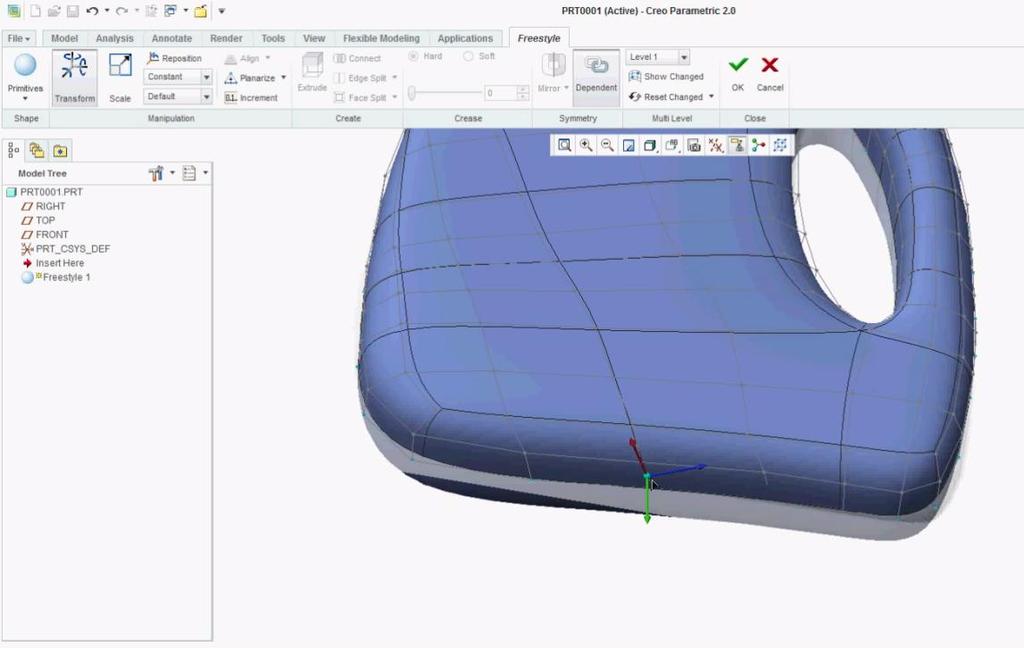Switch to the Analysis tab
This screenshot has width=1024, height=648.
pyautogui.click(x=114, y=39)
